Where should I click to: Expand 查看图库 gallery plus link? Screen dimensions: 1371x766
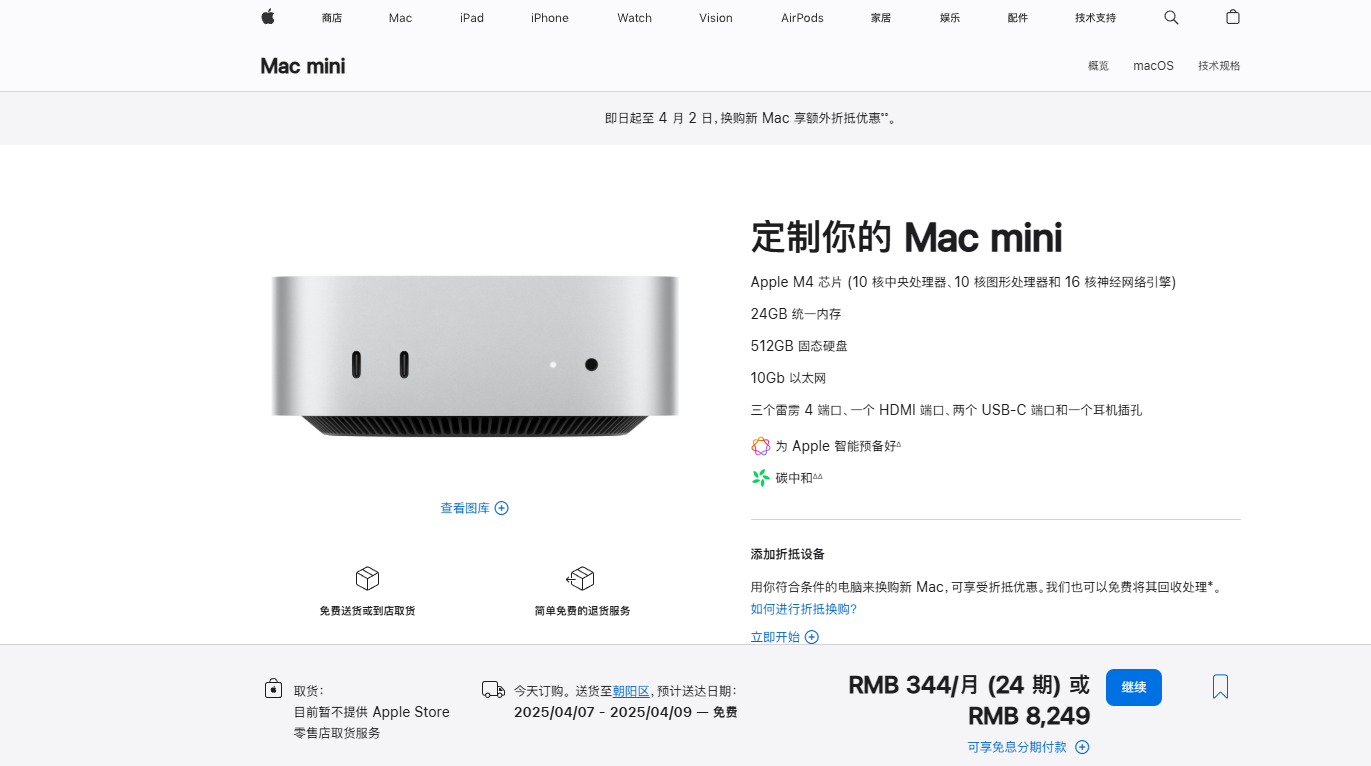coord(475,508)
